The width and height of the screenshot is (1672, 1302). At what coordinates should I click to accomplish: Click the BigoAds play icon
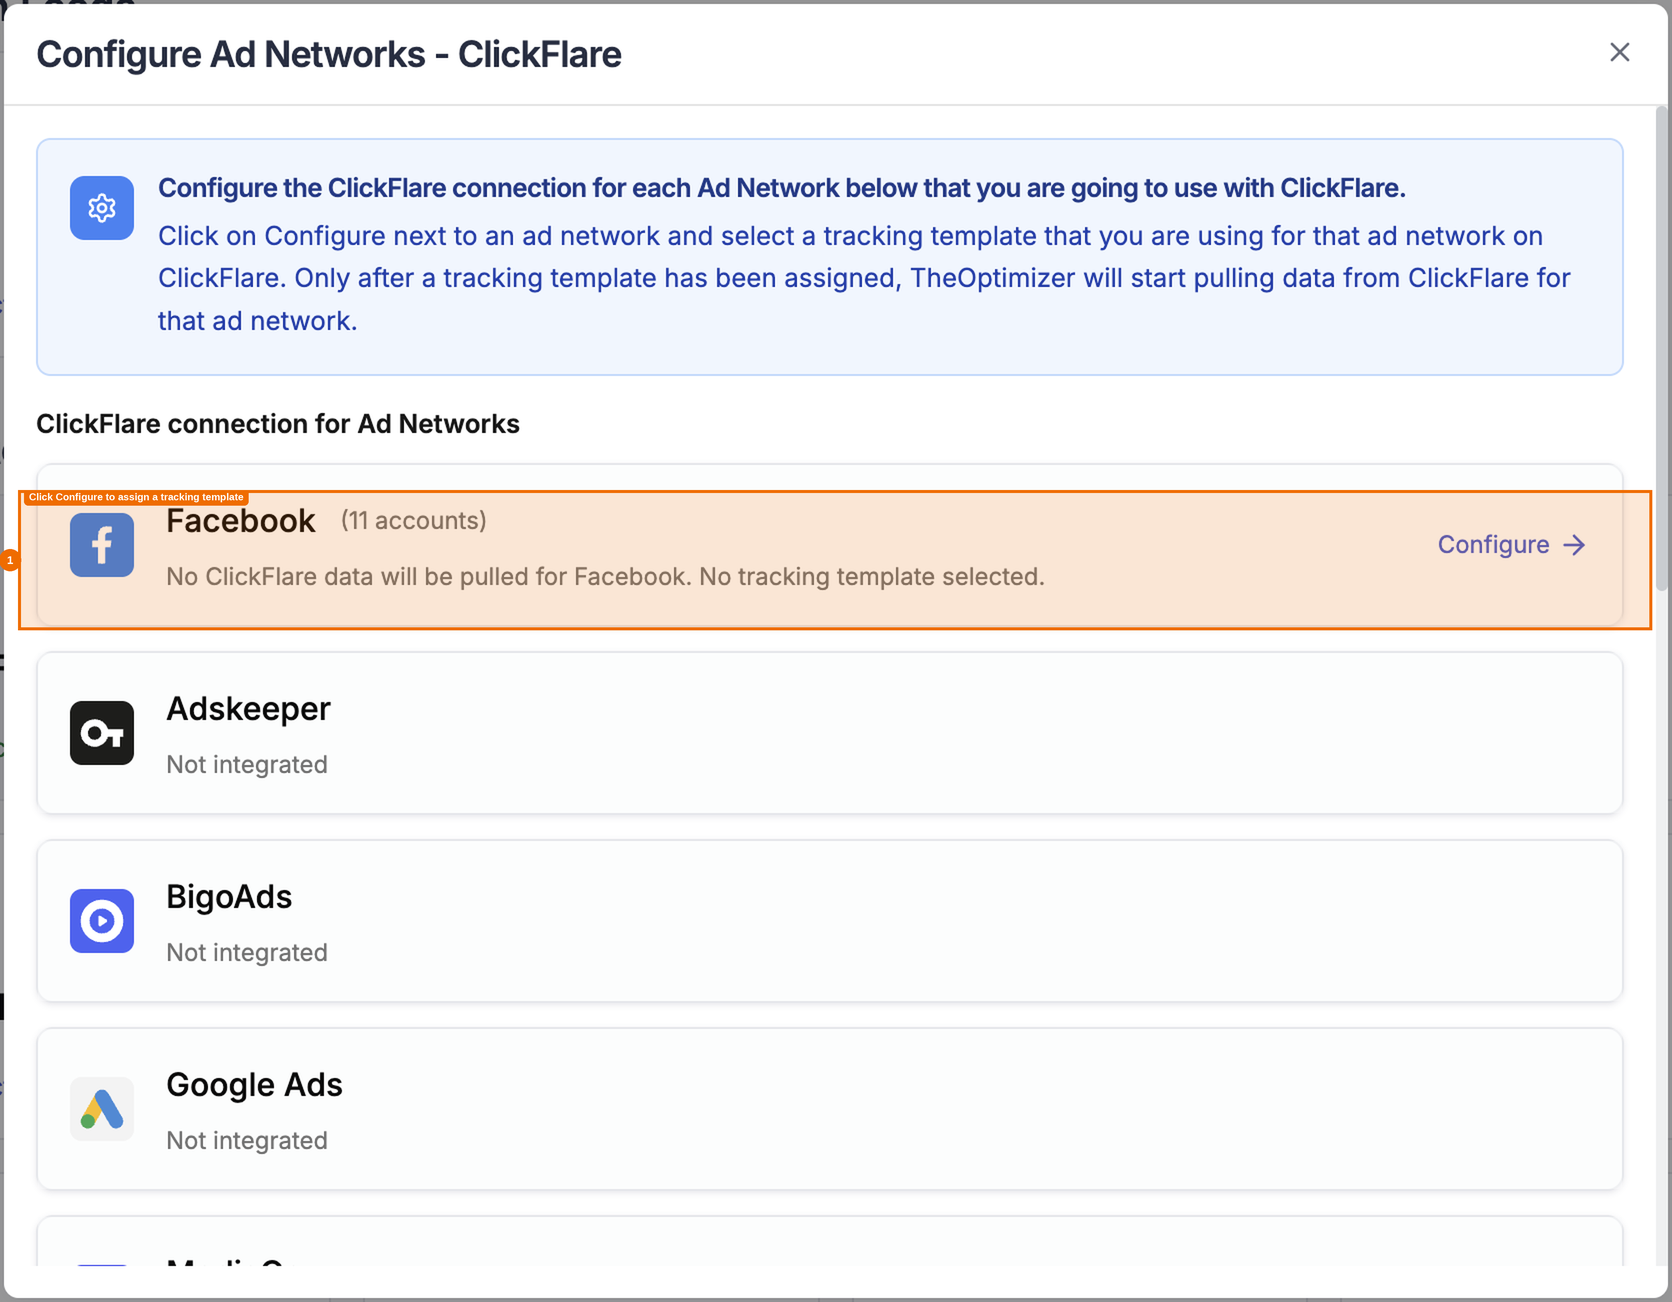(x=102, y=921)
